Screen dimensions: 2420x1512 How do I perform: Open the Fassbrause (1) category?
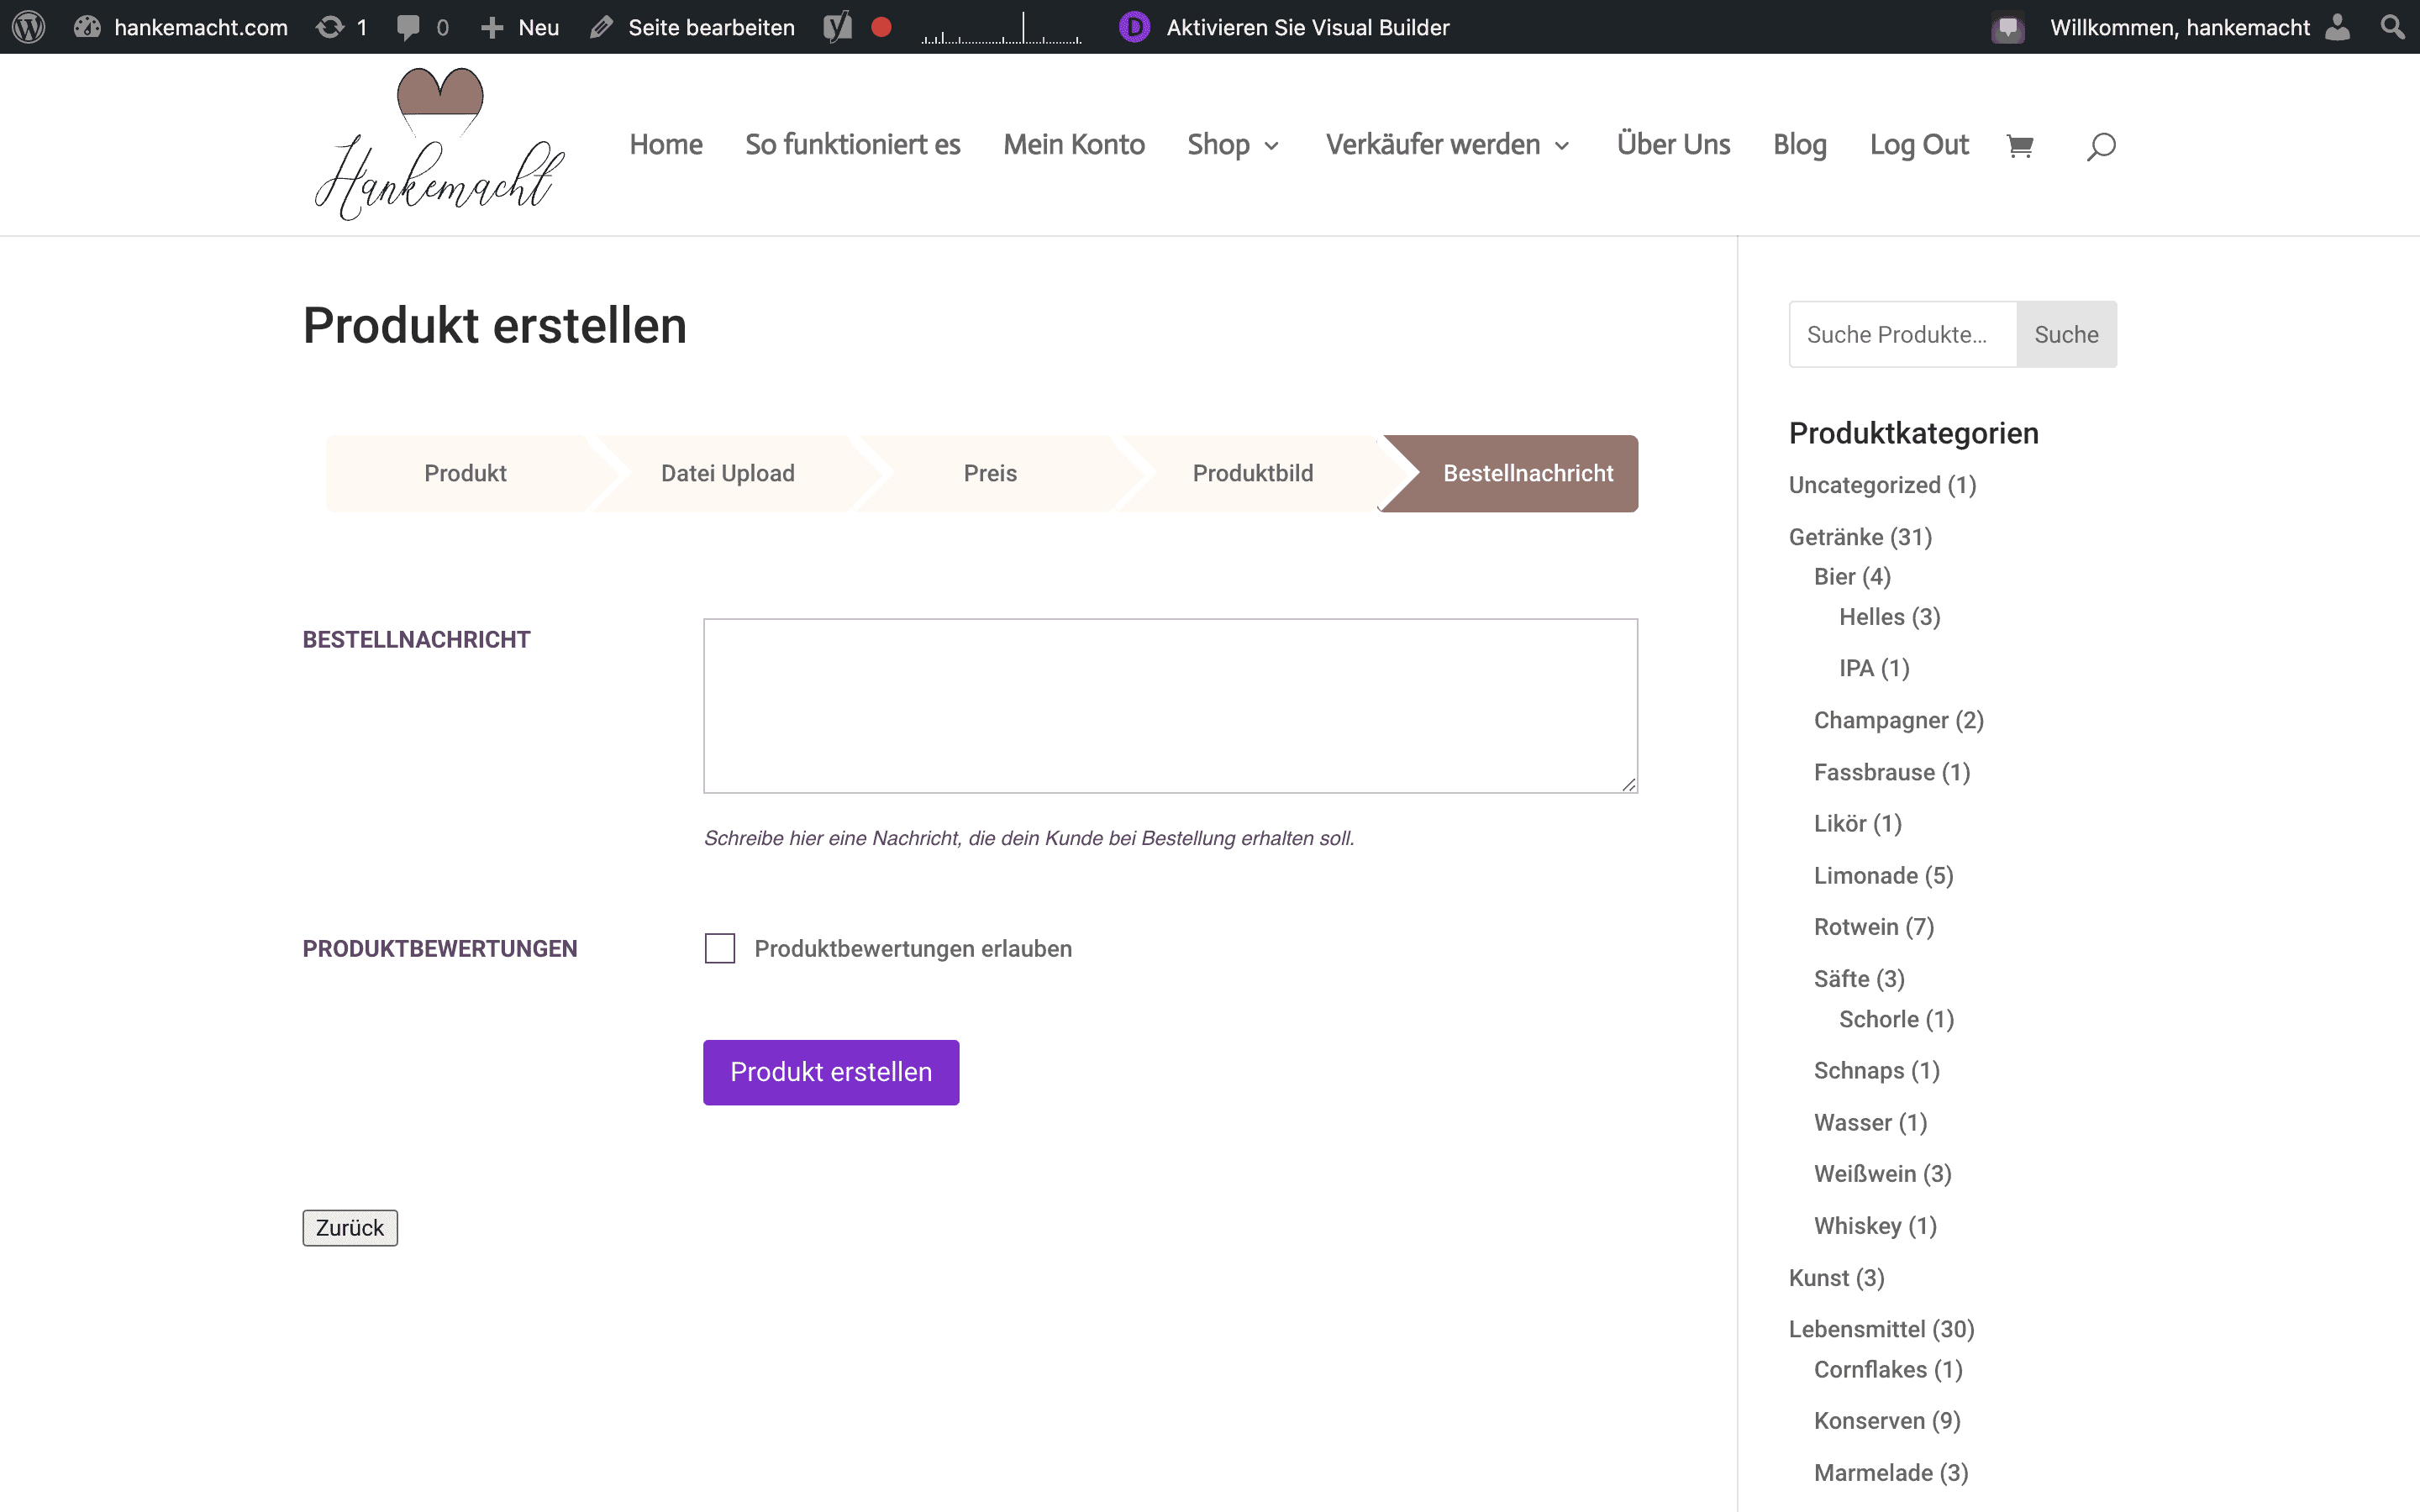point(1892,772)
